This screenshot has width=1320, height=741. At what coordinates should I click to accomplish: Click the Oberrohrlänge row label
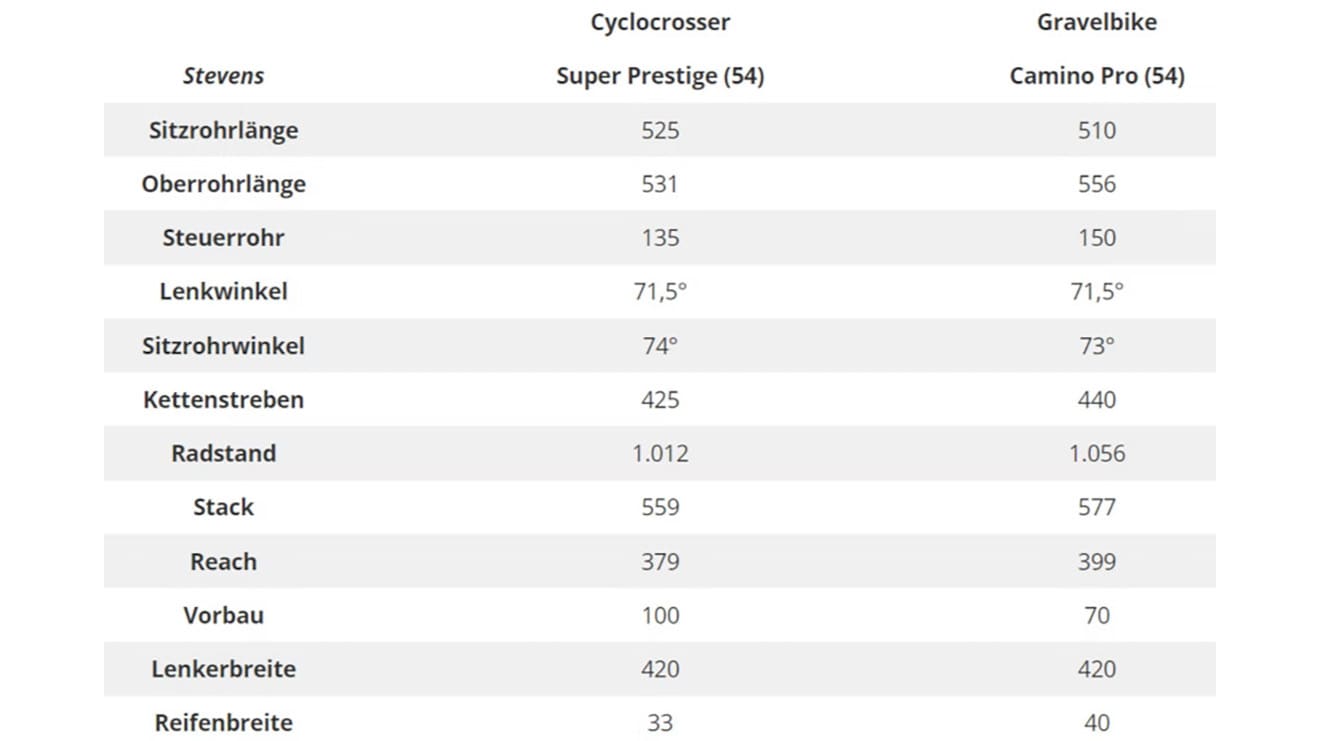(x=223, y=184)
